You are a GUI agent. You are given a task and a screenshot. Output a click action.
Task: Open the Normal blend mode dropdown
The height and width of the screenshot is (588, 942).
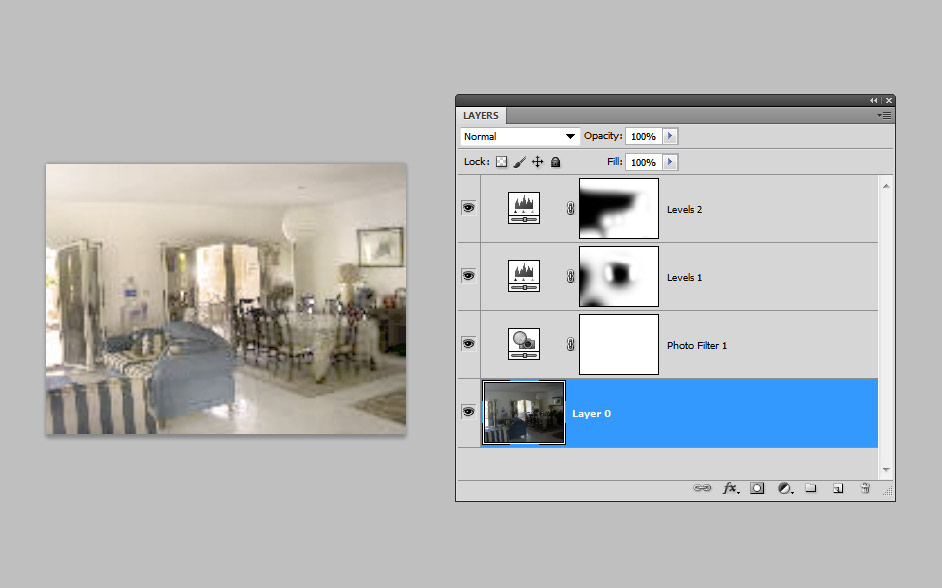coord(520,136)
